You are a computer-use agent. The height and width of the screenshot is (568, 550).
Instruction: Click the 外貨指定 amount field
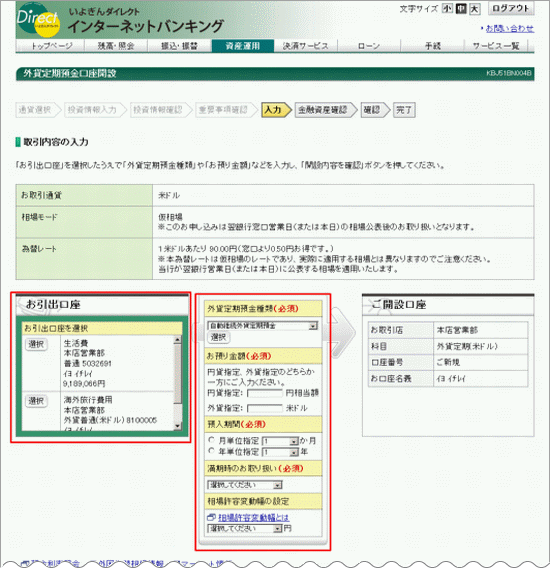point(265,409)
